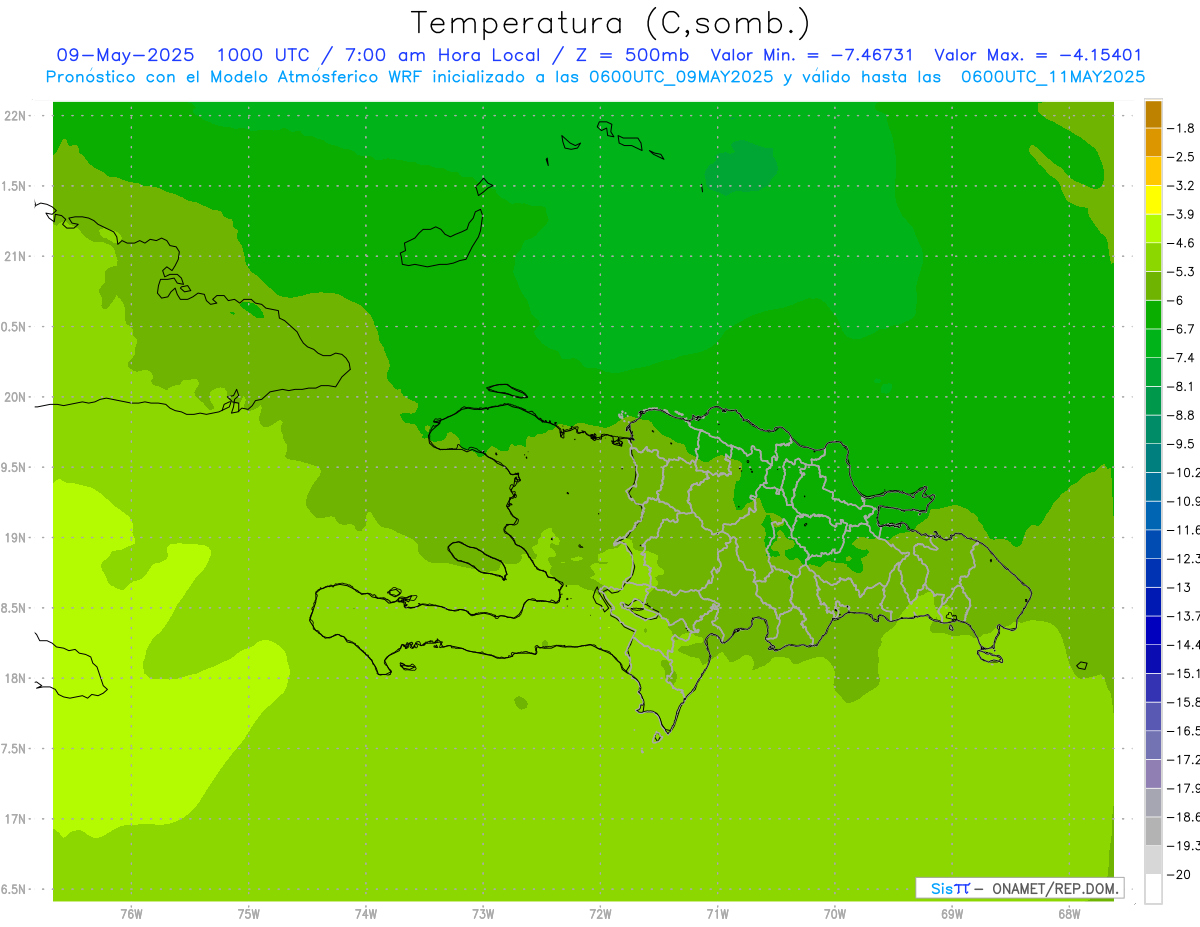The height and width of the screenshot is (927, 1200).
Task: Select the -8.8 legend value
Action: [x=1182, y=415]
